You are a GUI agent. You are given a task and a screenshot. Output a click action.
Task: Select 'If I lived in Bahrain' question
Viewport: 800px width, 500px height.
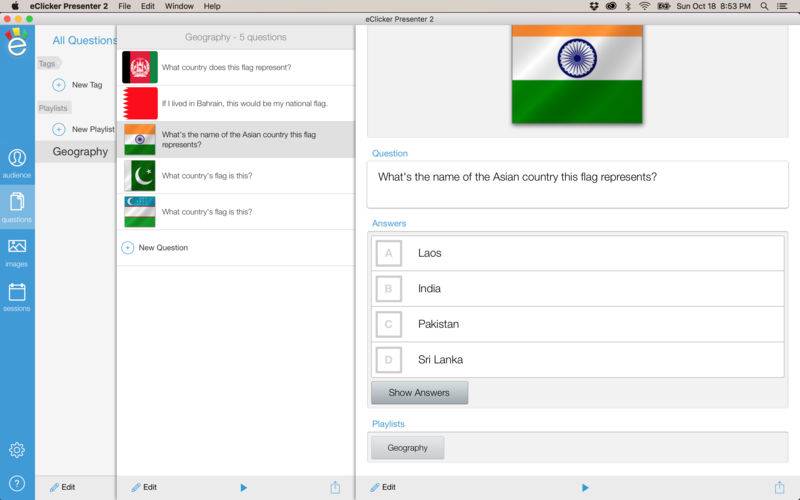pyautogui.click(x=236, y=103)
